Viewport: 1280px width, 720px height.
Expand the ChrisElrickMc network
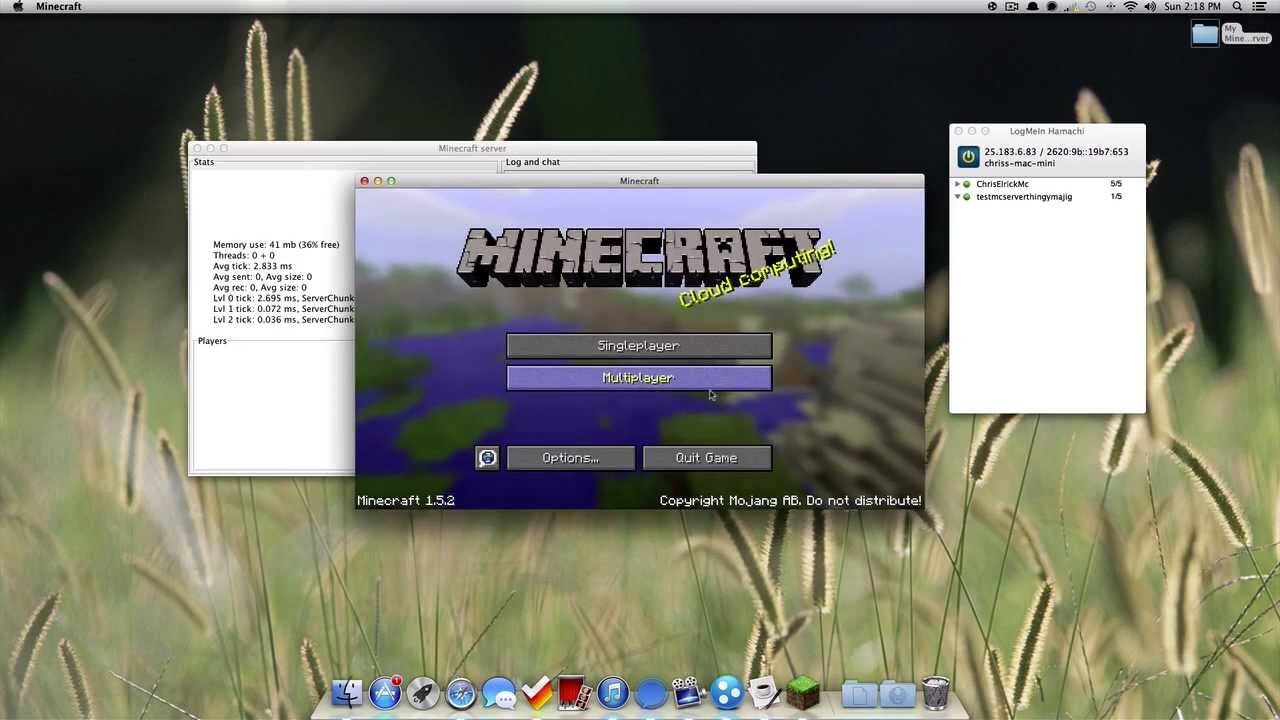957,184
